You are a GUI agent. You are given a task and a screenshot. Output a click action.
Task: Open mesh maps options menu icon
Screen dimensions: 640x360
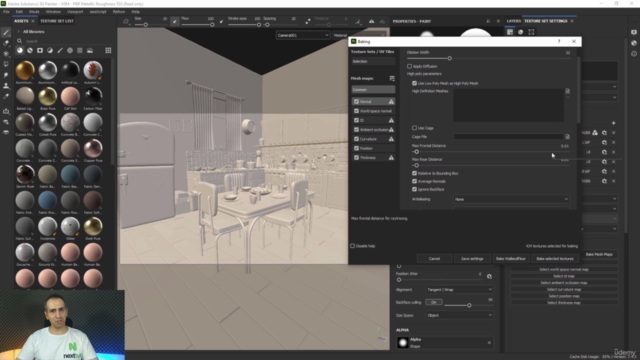[x=392, y=78]
